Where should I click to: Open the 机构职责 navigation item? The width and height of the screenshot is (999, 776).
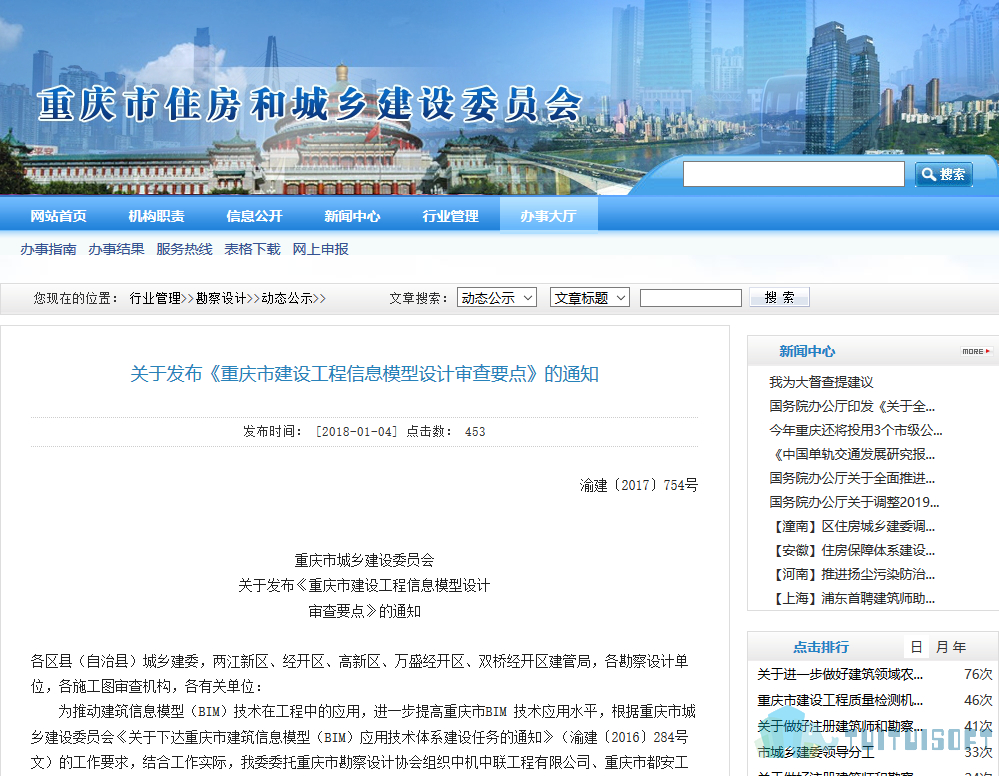(x=156, y=216)
